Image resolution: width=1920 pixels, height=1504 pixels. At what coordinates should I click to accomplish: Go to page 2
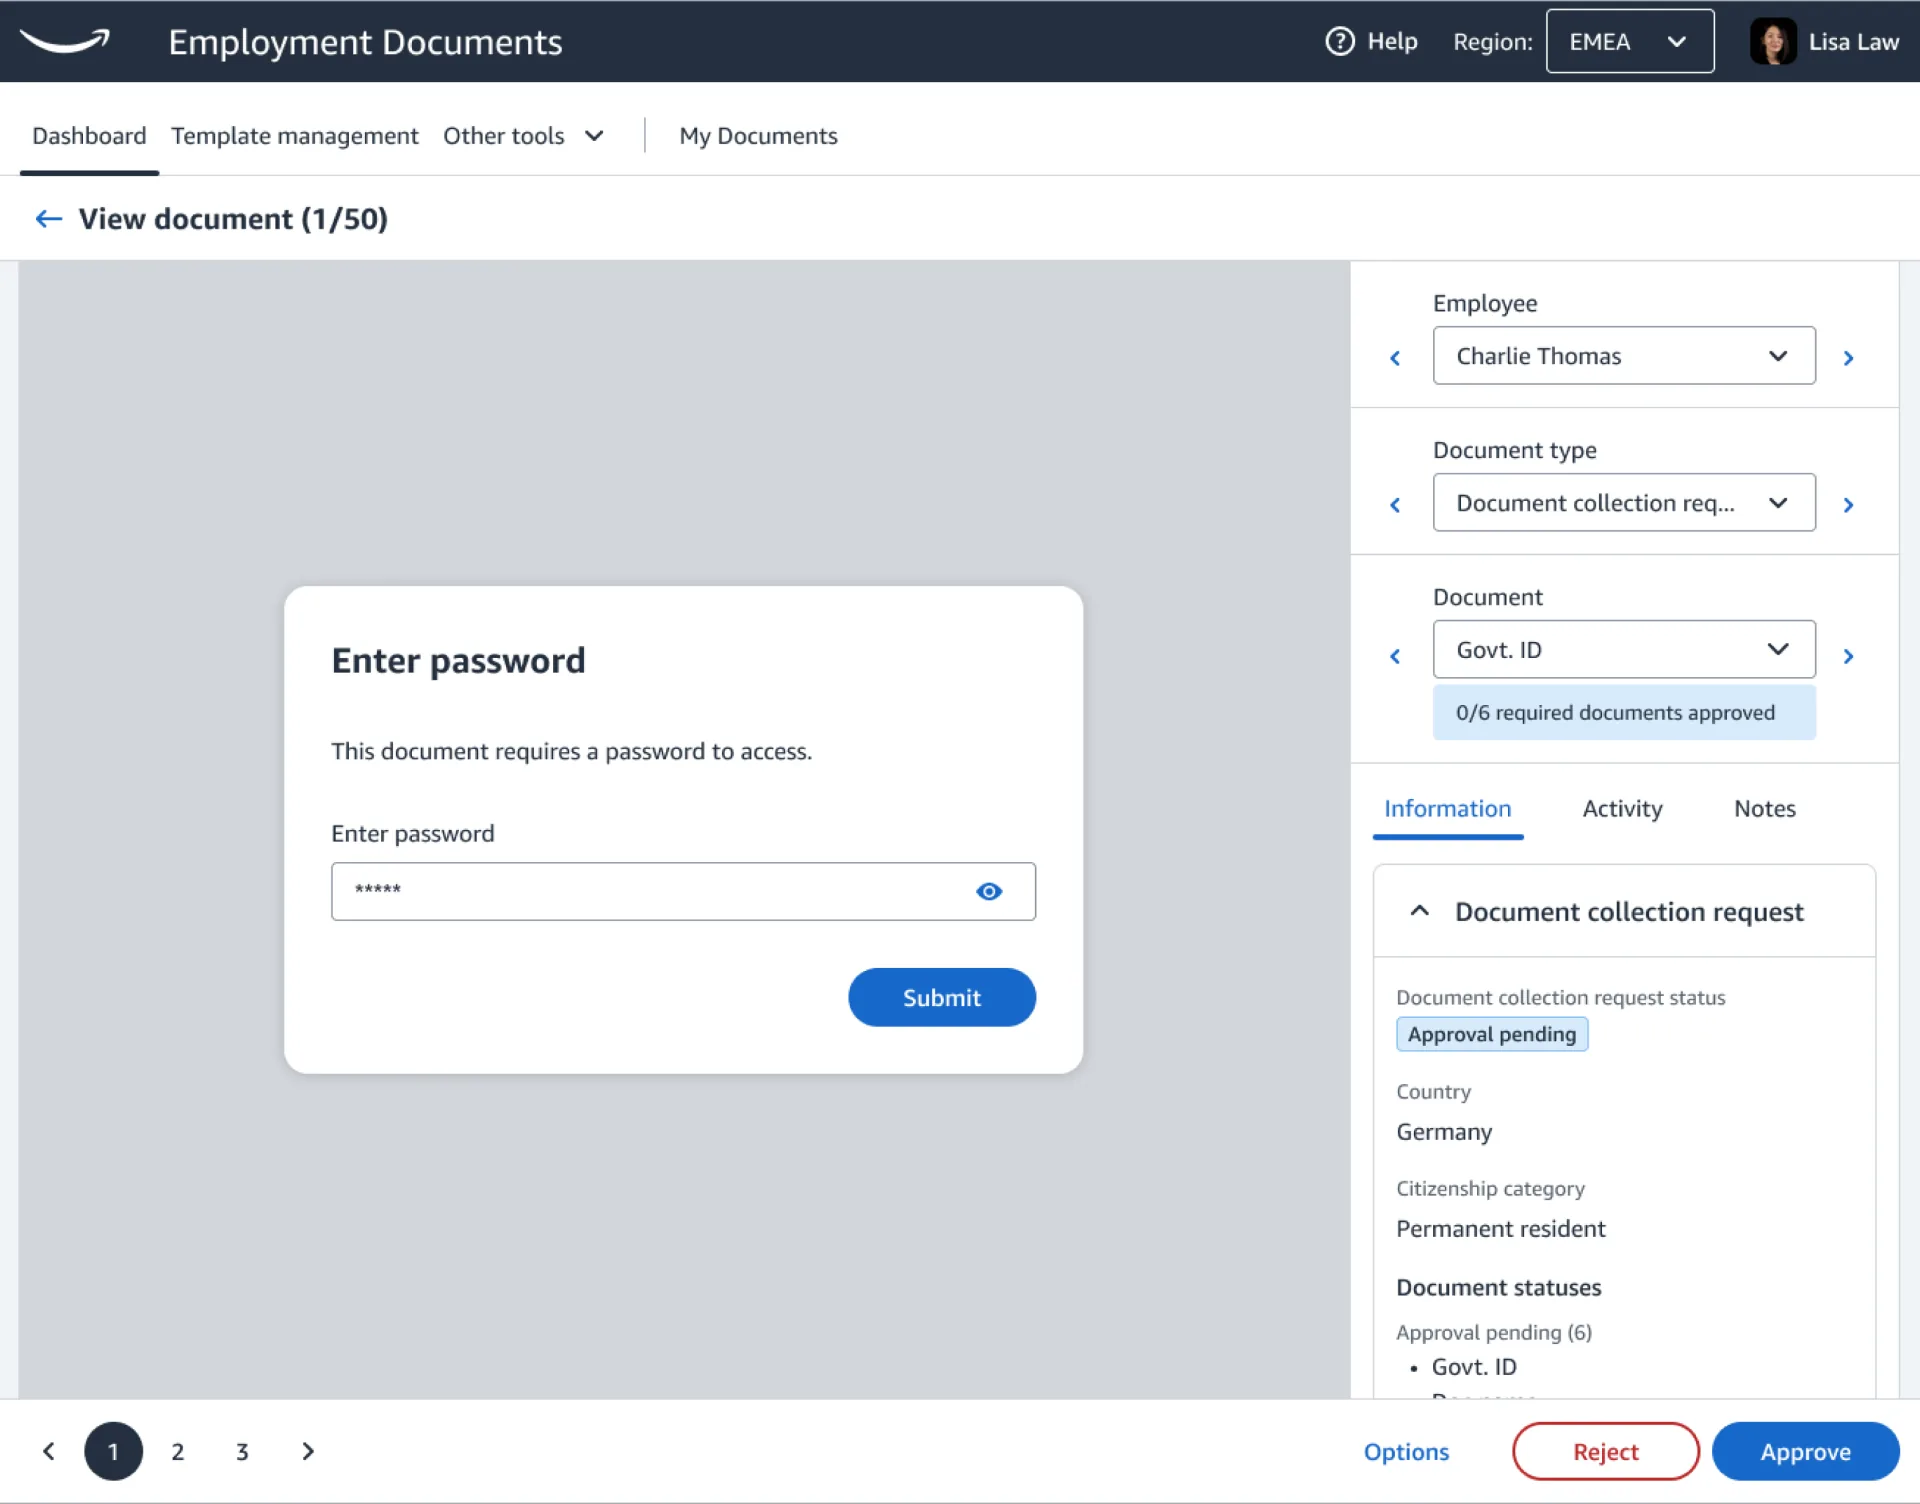[x=178, y=1451]
